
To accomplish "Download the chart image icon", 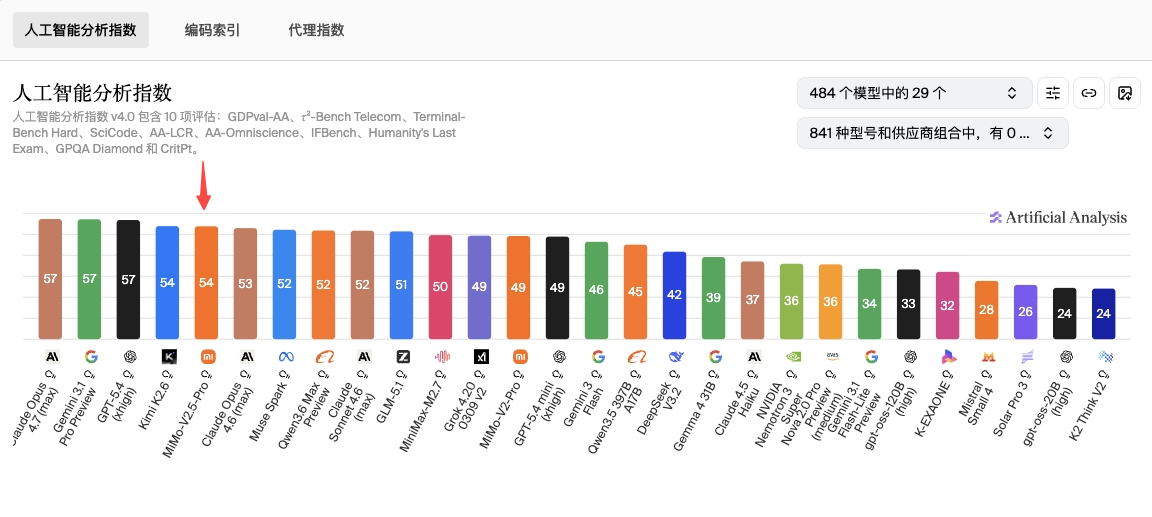I will [x=1125, y=93].
